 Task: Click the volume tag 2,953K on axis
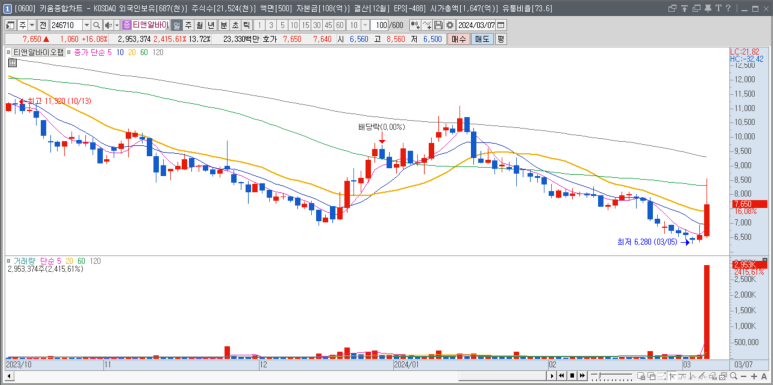click(x=749, y=265)
